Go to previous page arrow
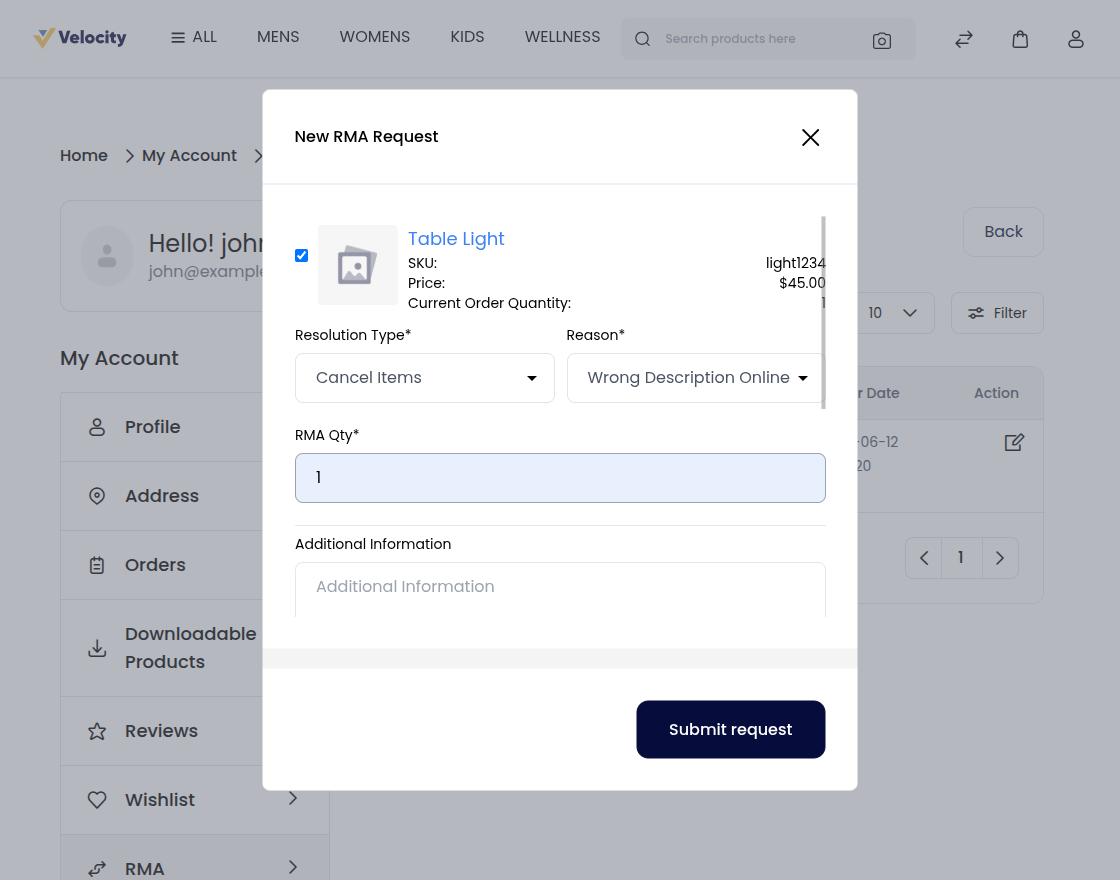1120x880 pixels. point(924,558)
